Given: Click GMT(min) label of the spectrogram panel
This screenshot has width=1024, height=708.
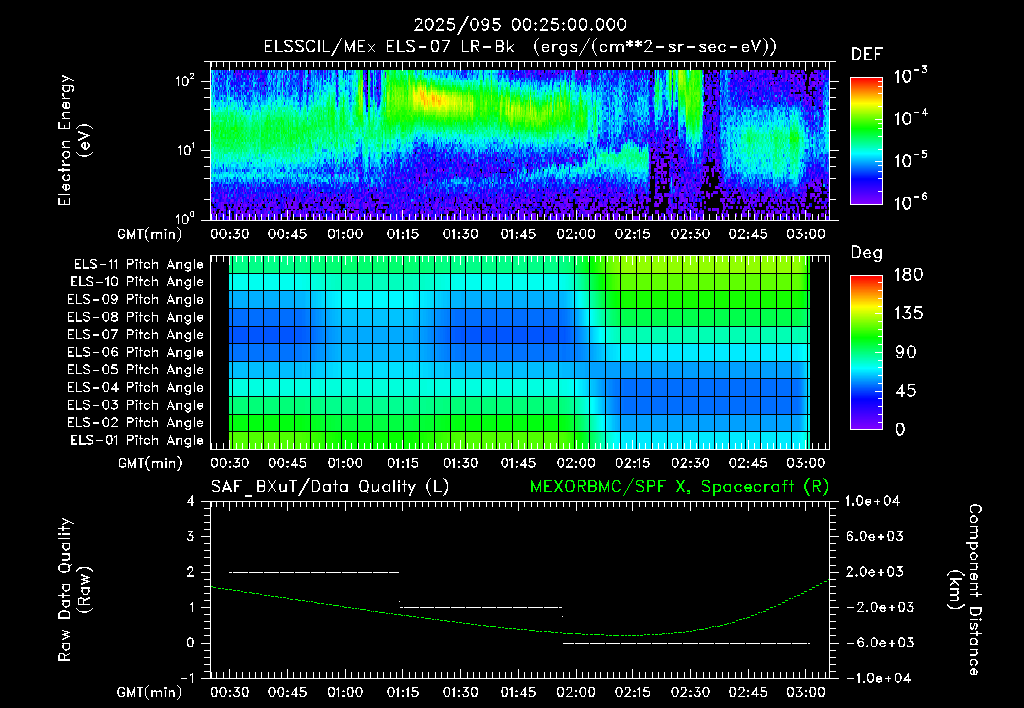Looking at the screenshot, I should pos(150,234).
